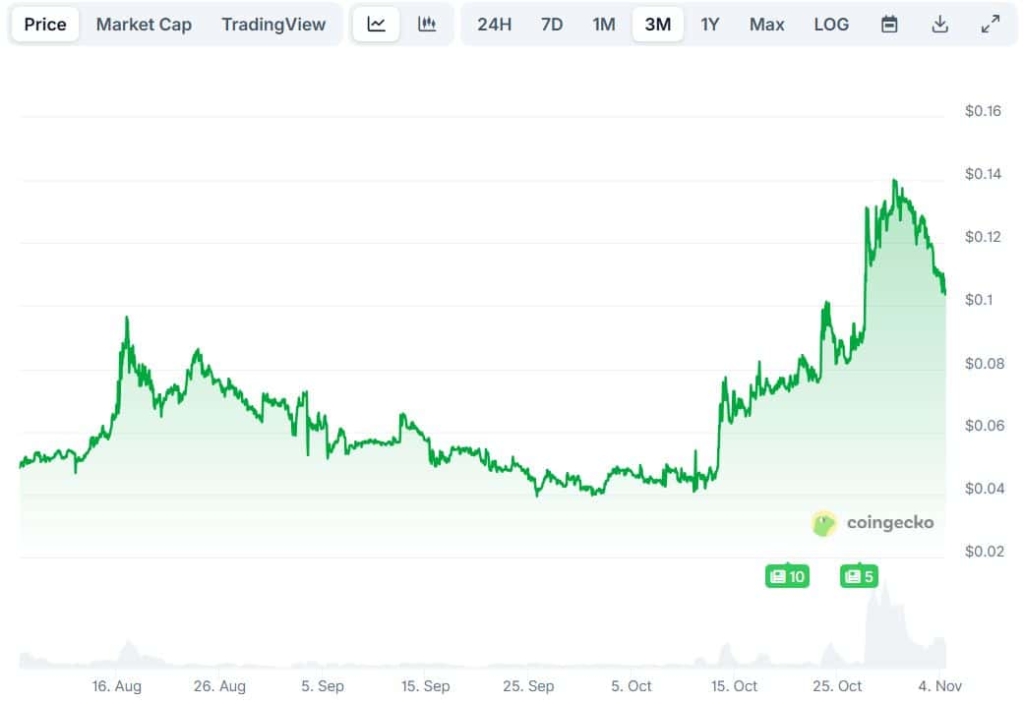The height and width of the screenshot is (704, 1024).
Task: Open the news marker labeled 5
Action: (859, 576)
